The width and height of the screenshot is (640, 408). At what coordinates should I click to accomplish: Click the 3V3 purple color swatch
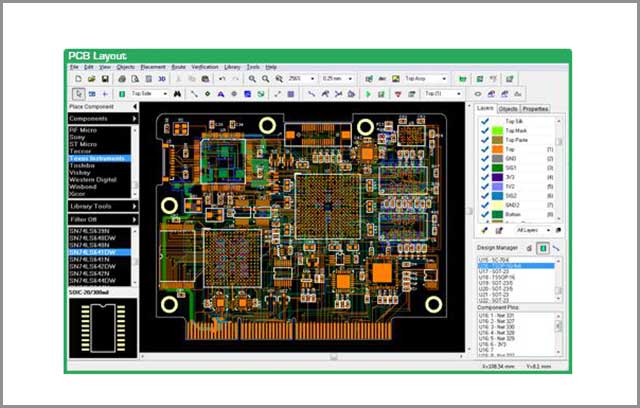coord(497,177)
